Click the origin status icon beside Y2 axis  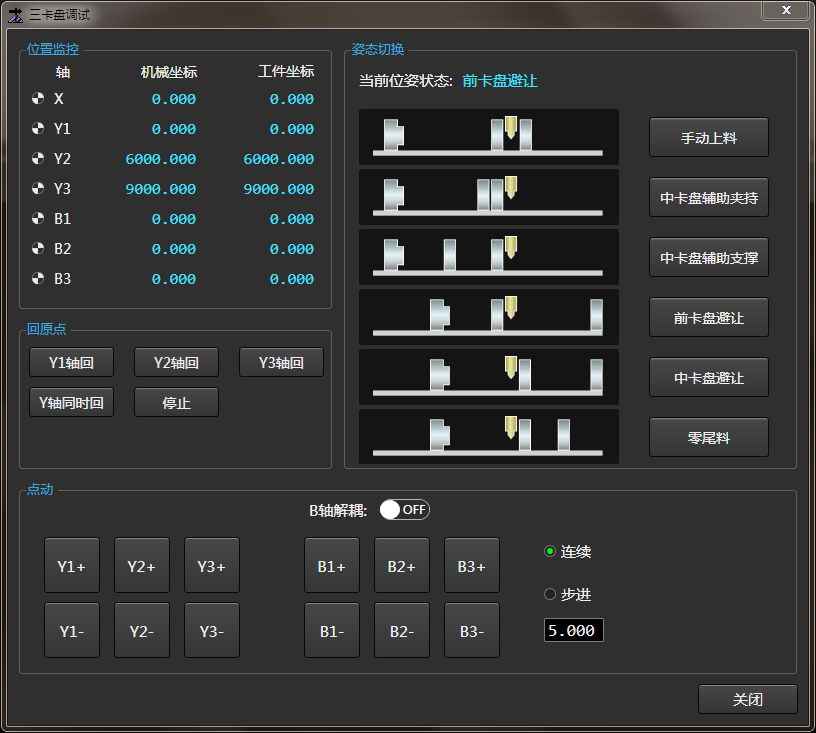pyautogui.click(x=38, y=159)
